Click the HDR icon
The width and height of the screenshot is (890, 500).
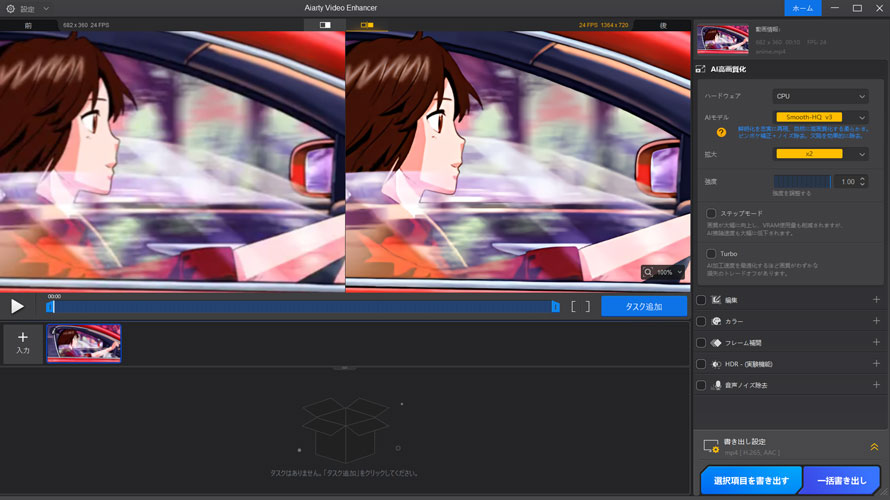(716, 364)
